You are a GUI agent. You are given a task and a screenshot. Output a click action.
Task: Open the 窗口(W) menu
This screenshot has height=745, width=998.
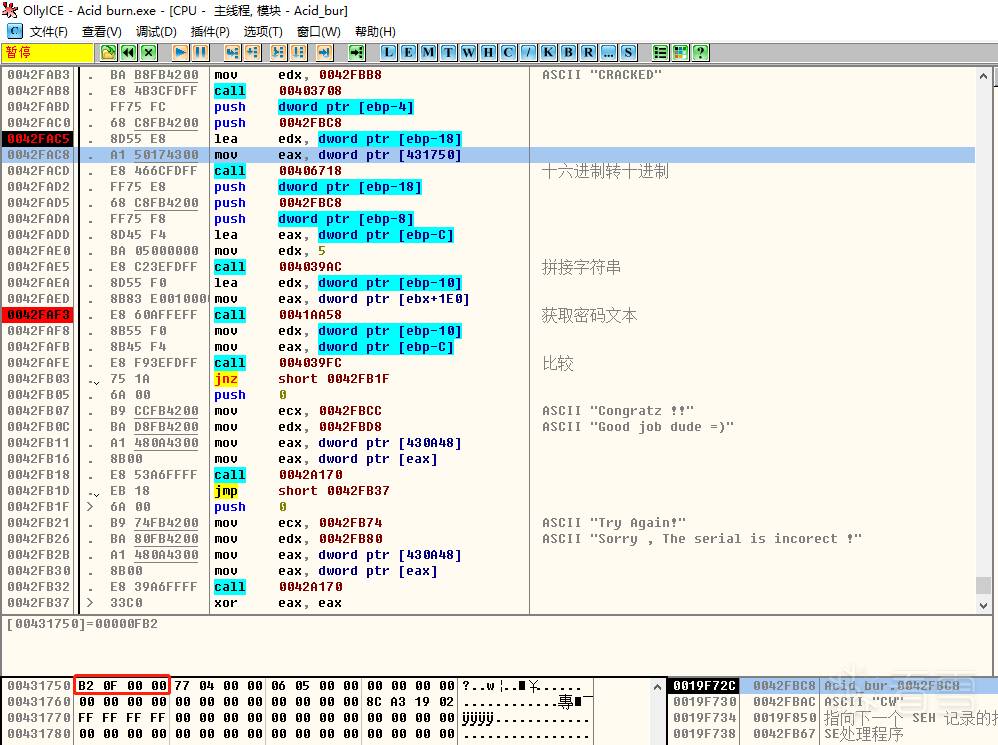318,32
